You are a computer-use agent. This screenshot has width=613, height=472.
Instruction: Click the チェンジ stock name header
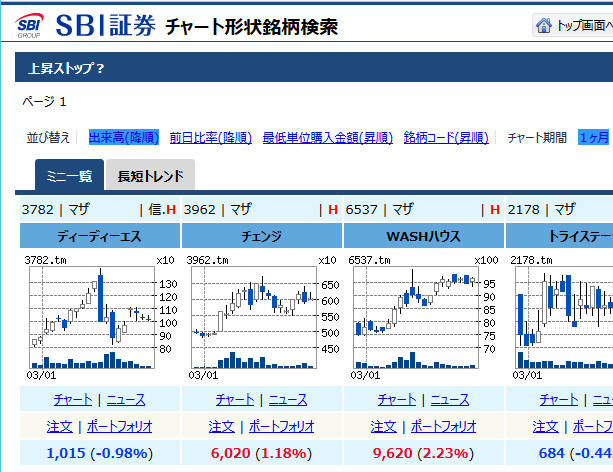click(262, 236)
